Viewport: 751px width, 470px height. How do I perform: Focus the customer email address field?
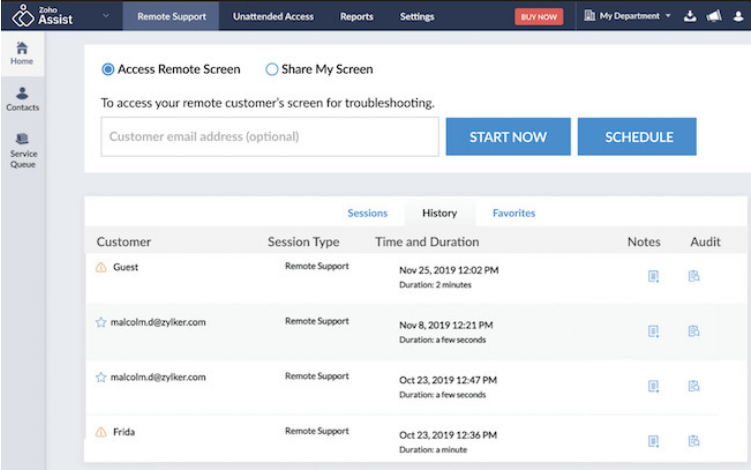point(270,137)
